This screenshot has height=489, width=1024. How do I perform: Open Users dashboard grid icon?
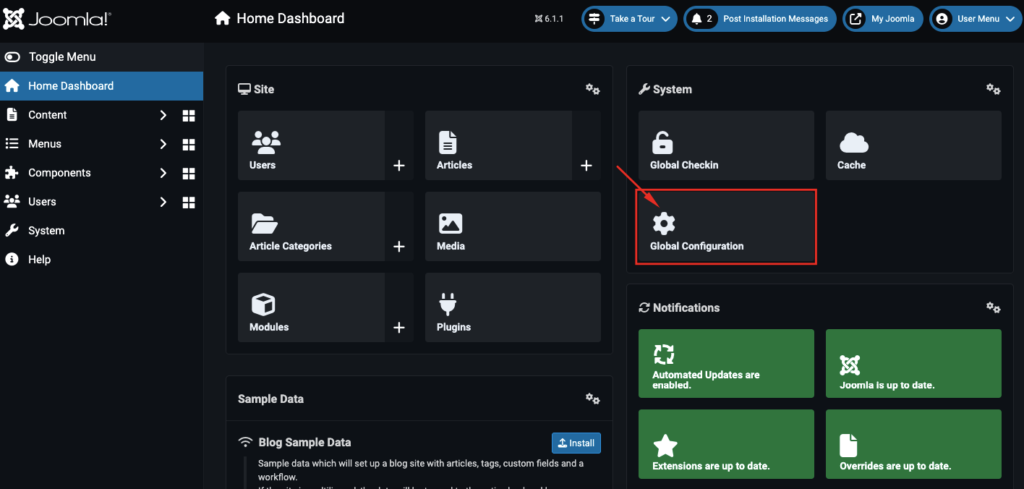coord(189,202)
